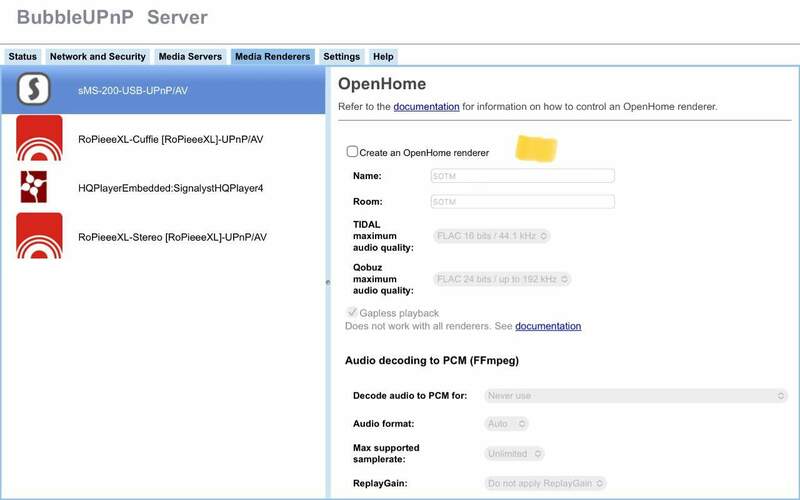
Task: Click the BubbleUPnP Server title
Action: tap(112, 17)
